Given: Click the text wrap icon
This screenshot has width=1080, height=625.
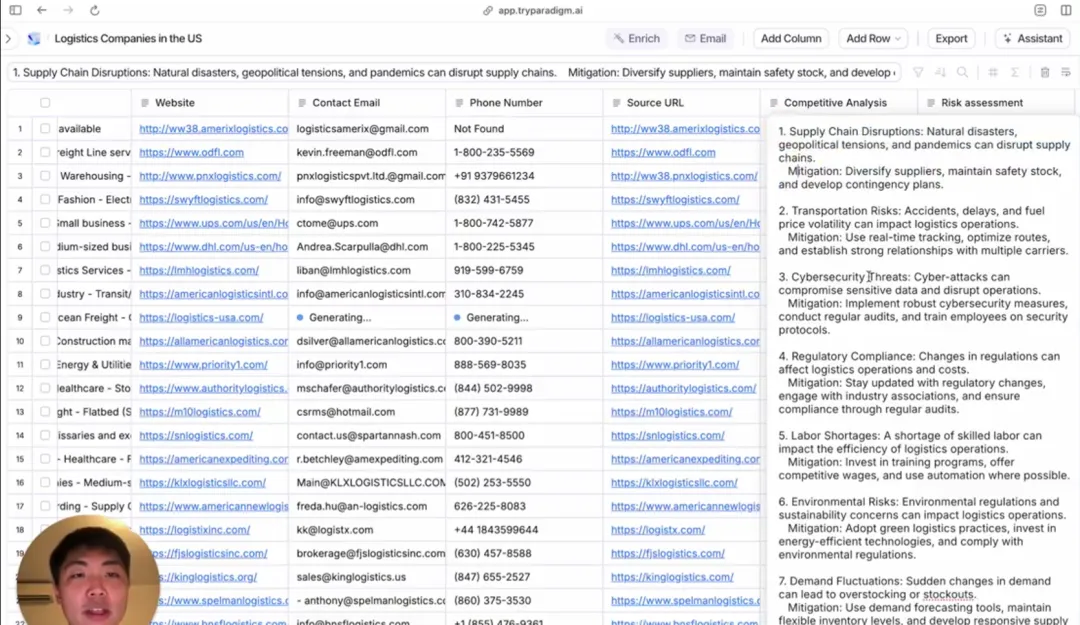Looking at the screenshot, I should (x=1064, y=73).
